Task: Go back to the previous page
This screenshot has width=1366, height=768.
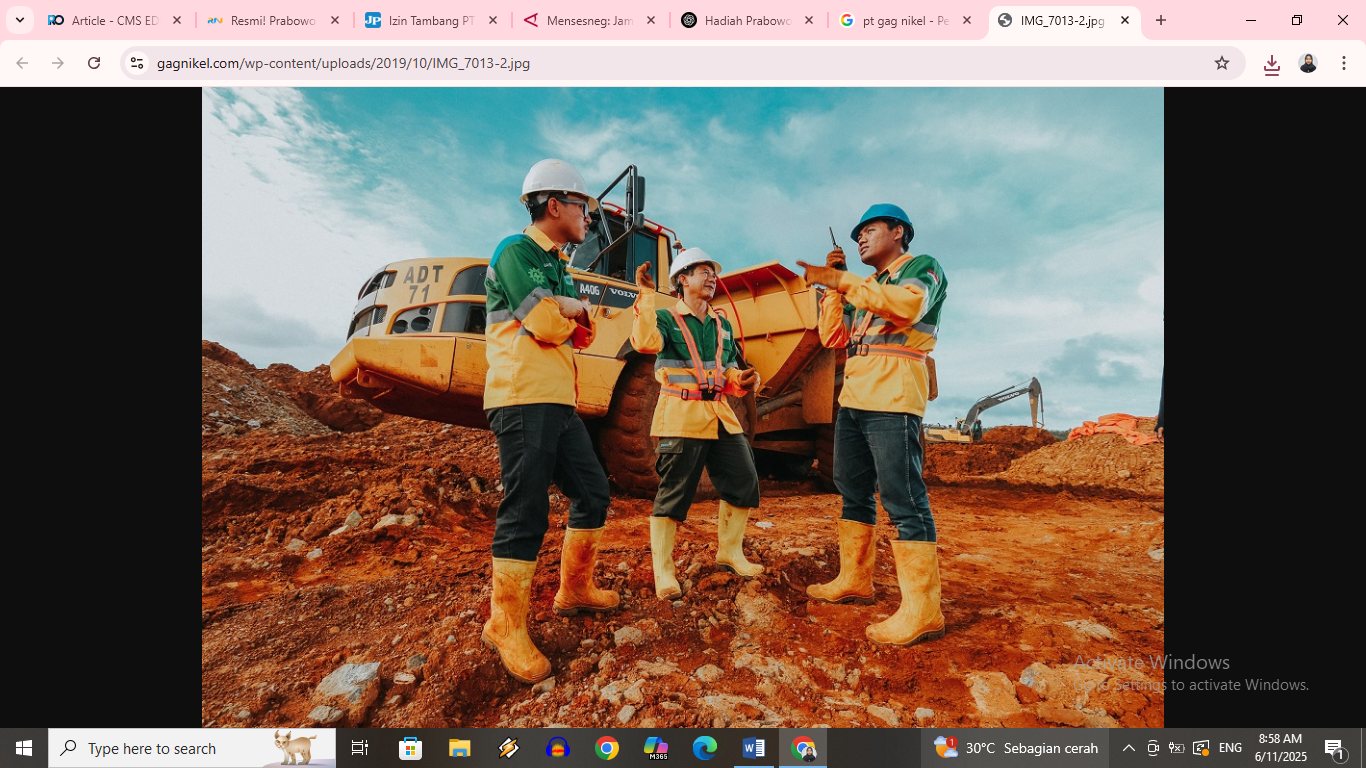Action: tap(22, 63)
